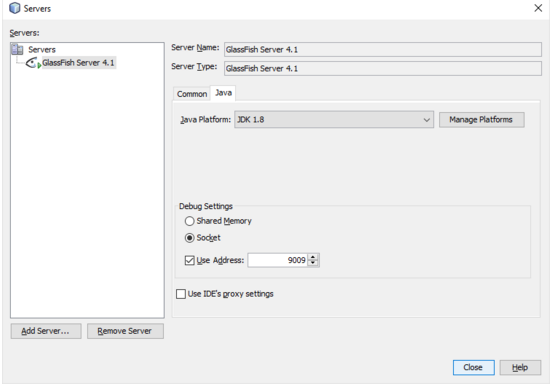552x389 pixels.
Task: Click the Server Name text field
Action: pos(383,50)
